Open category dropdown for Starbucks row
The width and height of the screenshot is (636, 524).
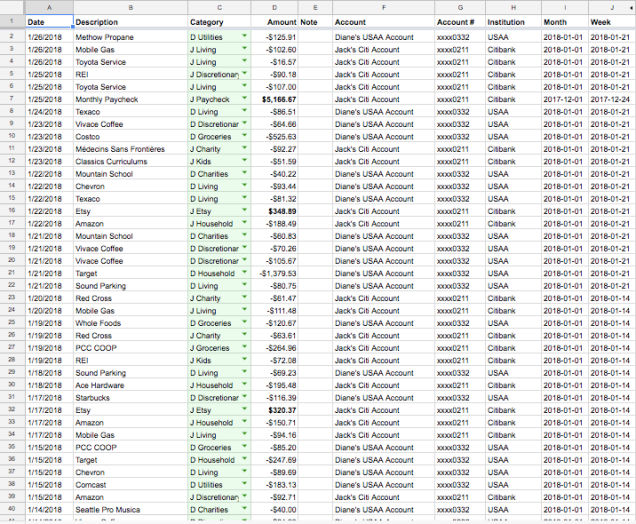pyautogui.click(x=244, y=397)
